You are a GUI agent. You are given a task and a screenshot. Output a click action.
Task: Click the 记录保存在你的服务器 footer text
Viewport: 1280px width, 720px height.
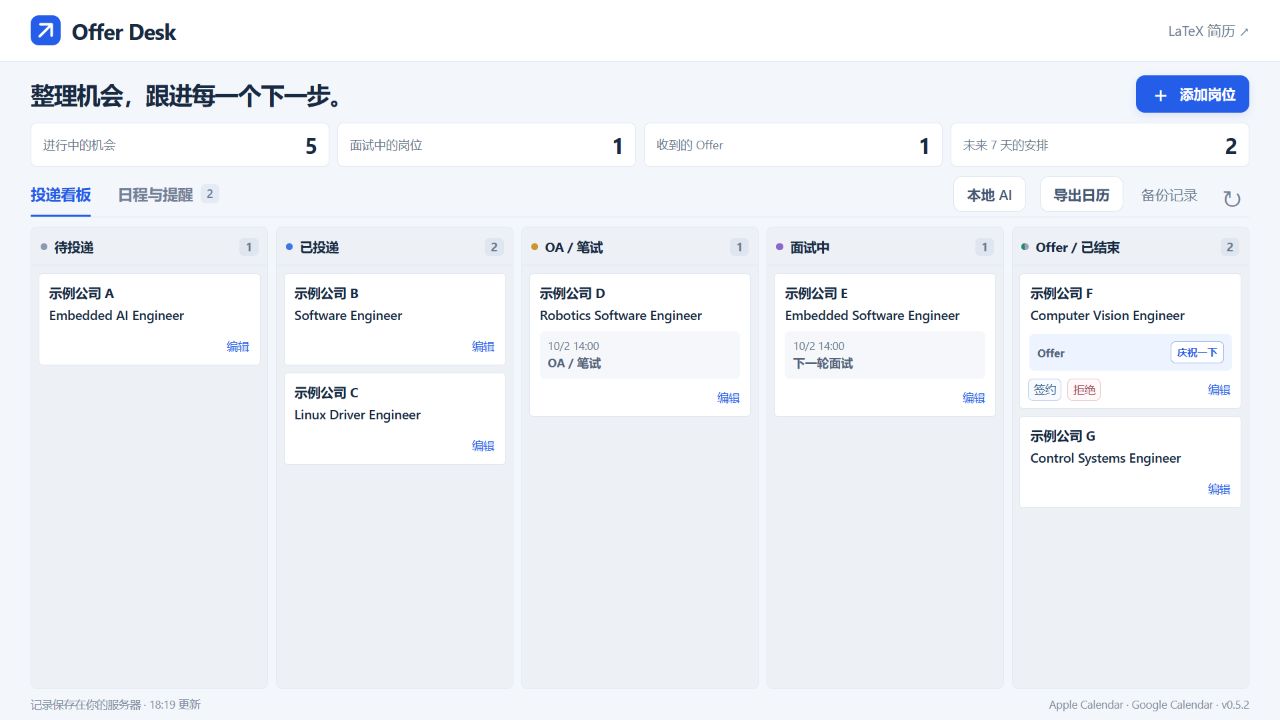[87, 705]
